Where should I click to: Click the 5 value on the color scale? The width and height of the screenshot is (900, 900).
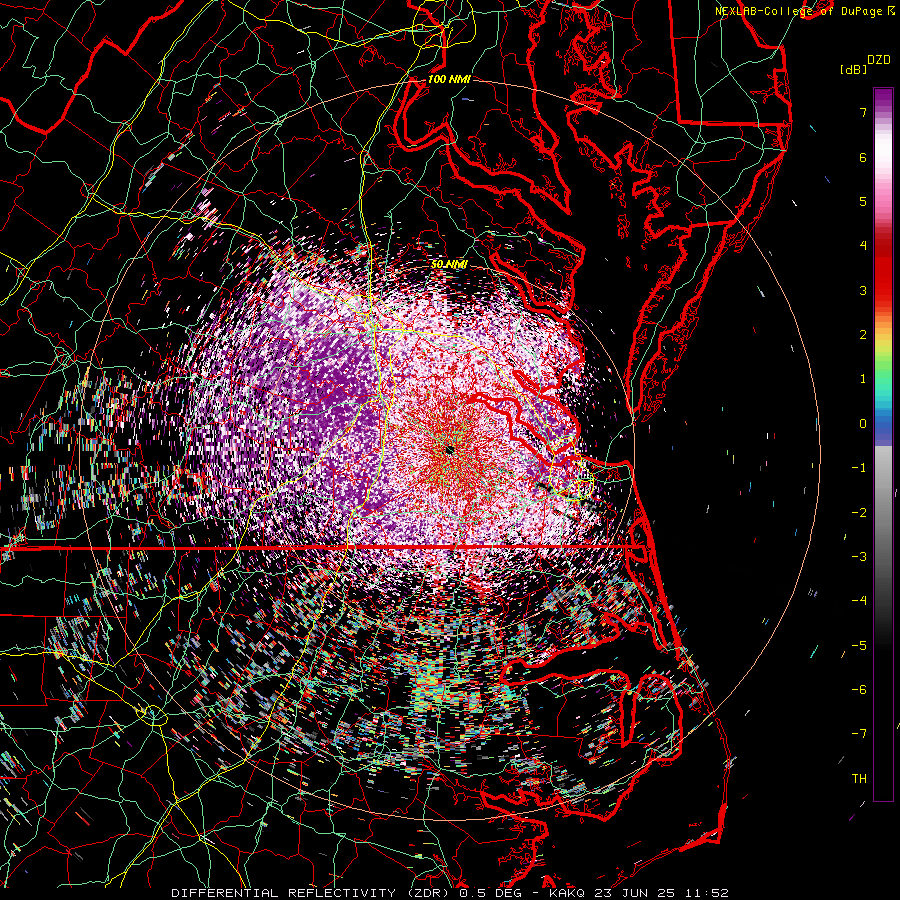click(x=863, y=201)
